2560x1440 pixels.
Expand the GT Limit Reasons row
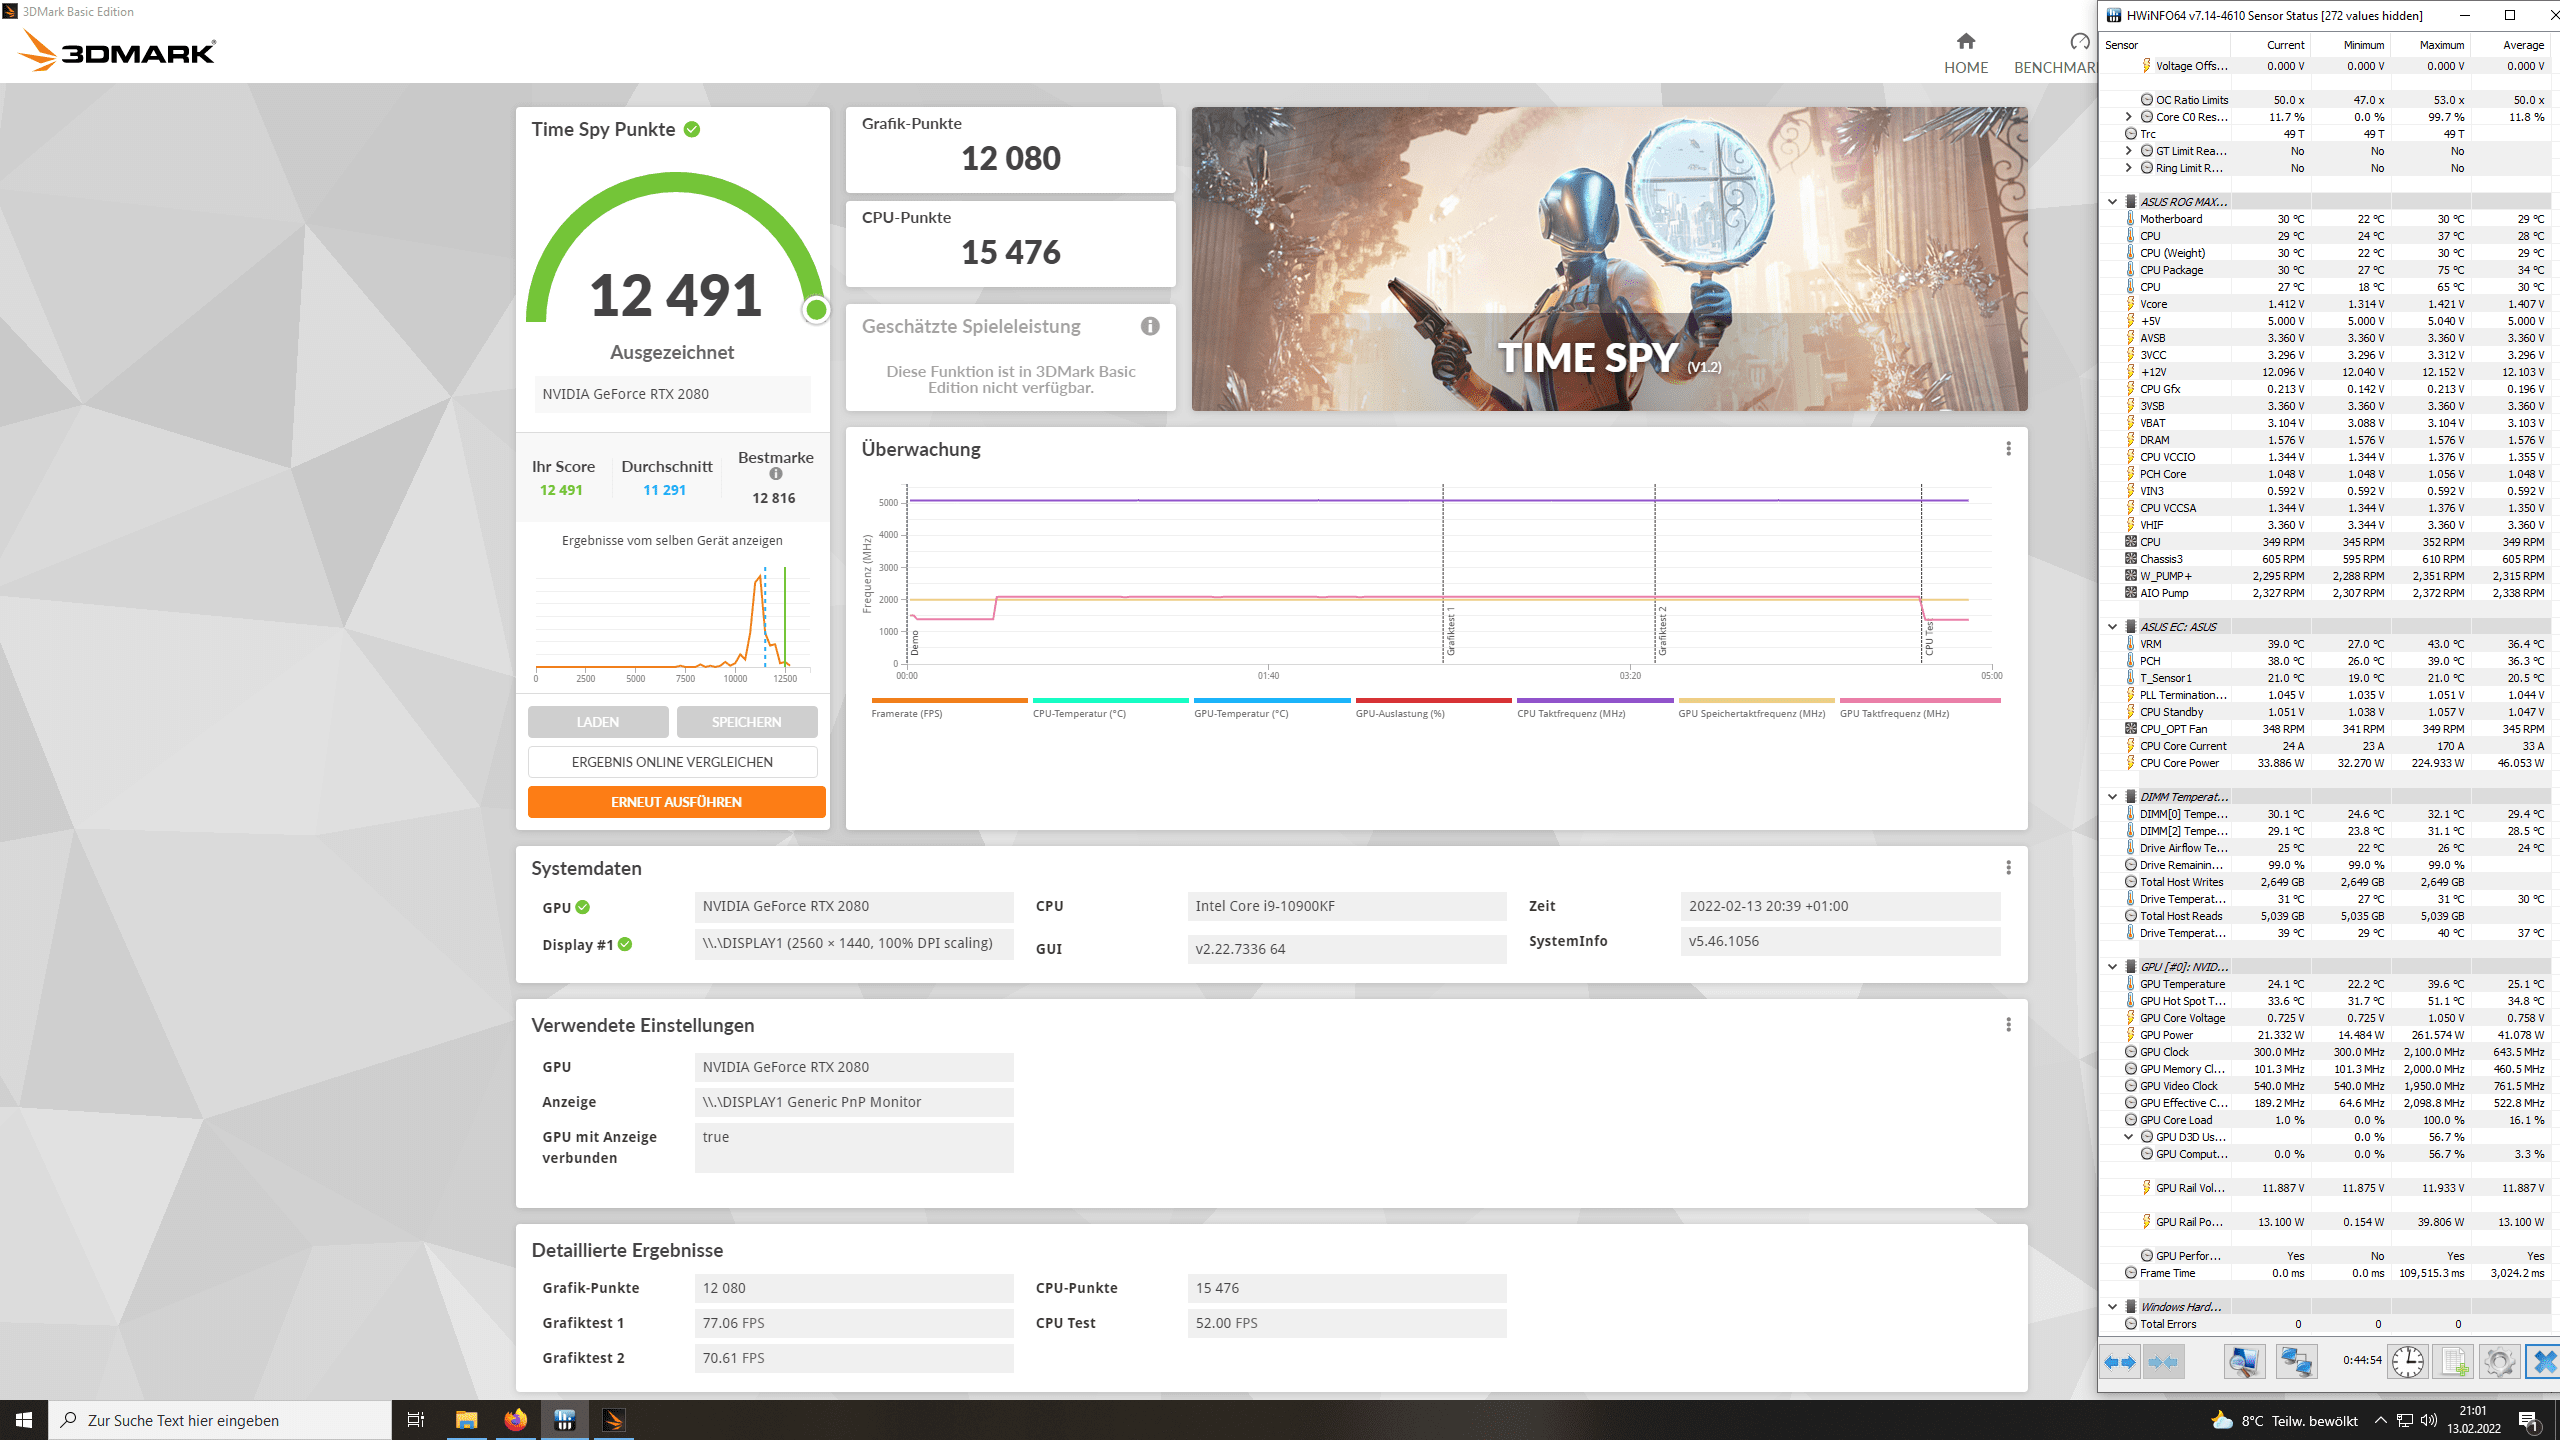(x=2128, y=151)
